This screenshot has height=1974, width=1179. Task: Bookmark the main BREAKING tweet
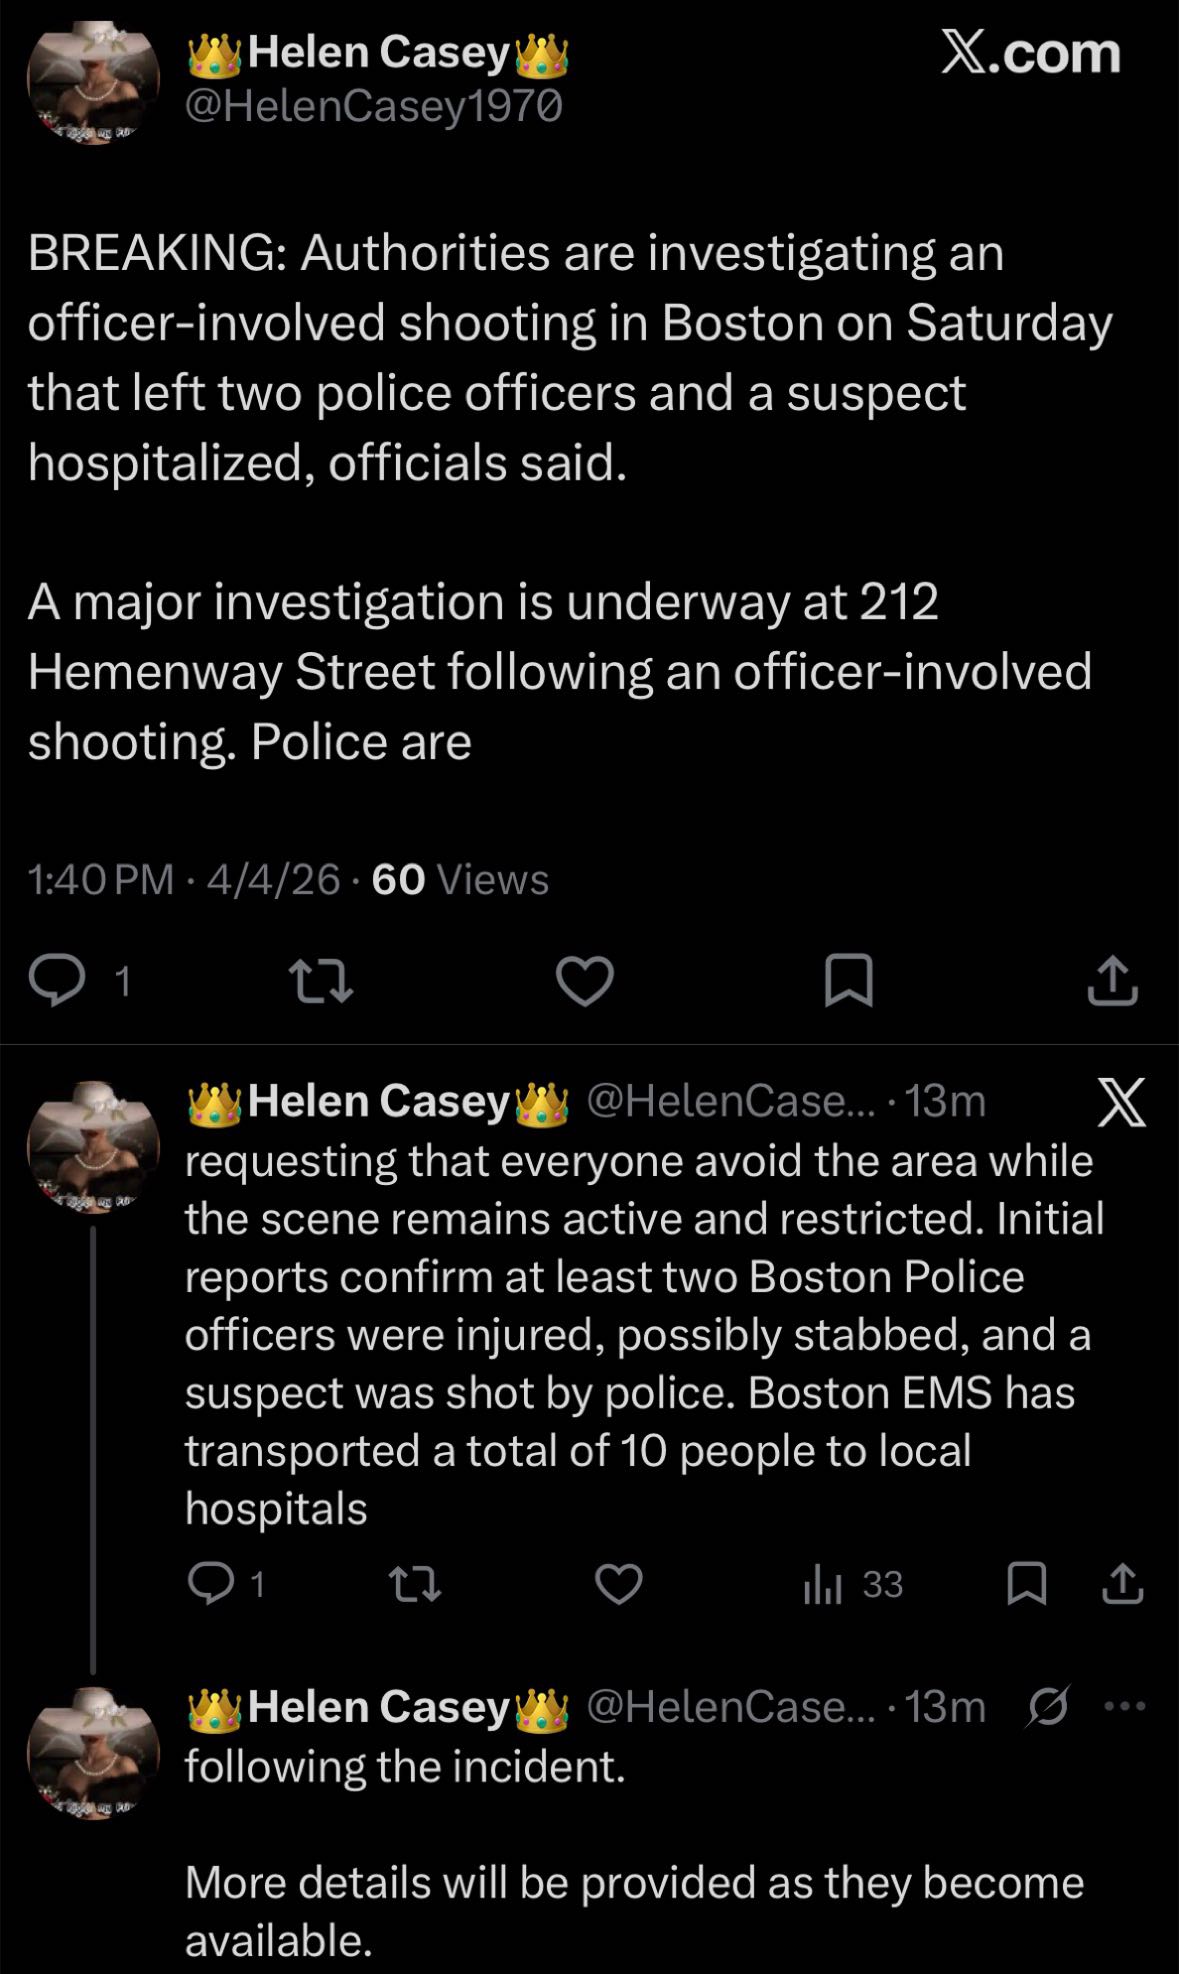click(848, 980)
